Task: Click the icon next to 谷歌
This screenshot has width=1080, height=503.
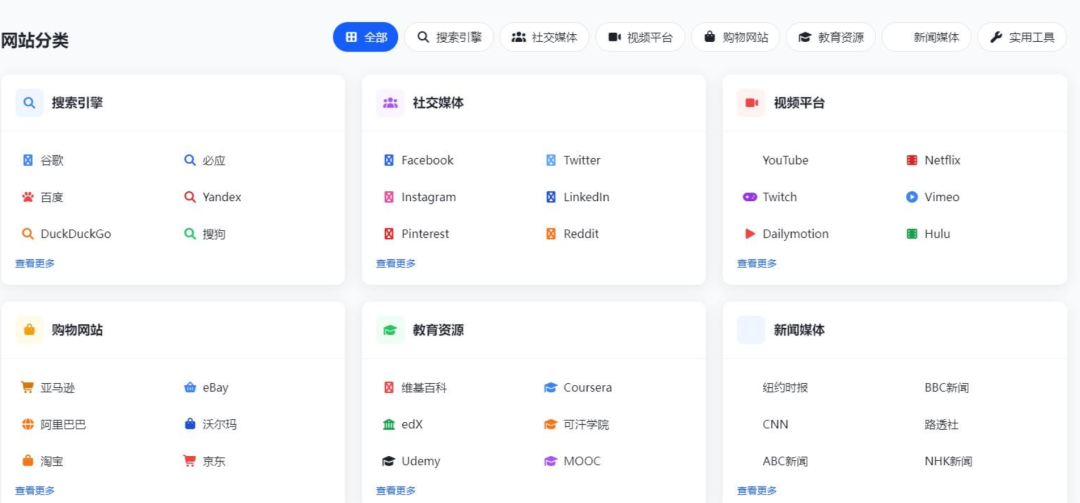Action: [28, 161]
